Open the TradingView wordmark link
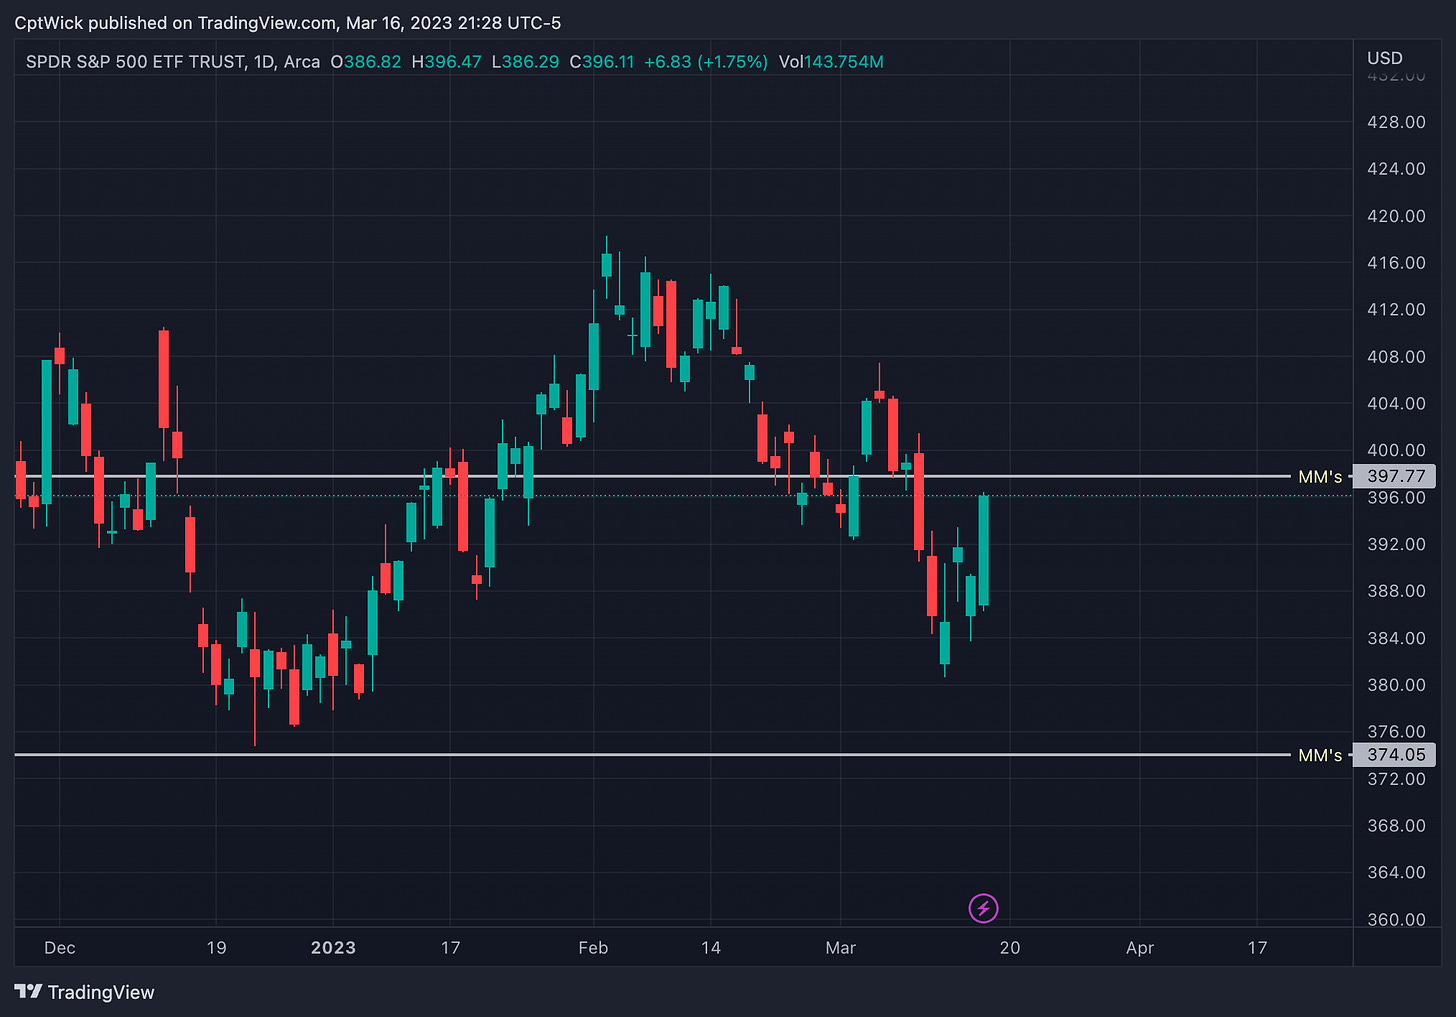The height and width of the screenshot is (1017, 1456). (101, 992)
